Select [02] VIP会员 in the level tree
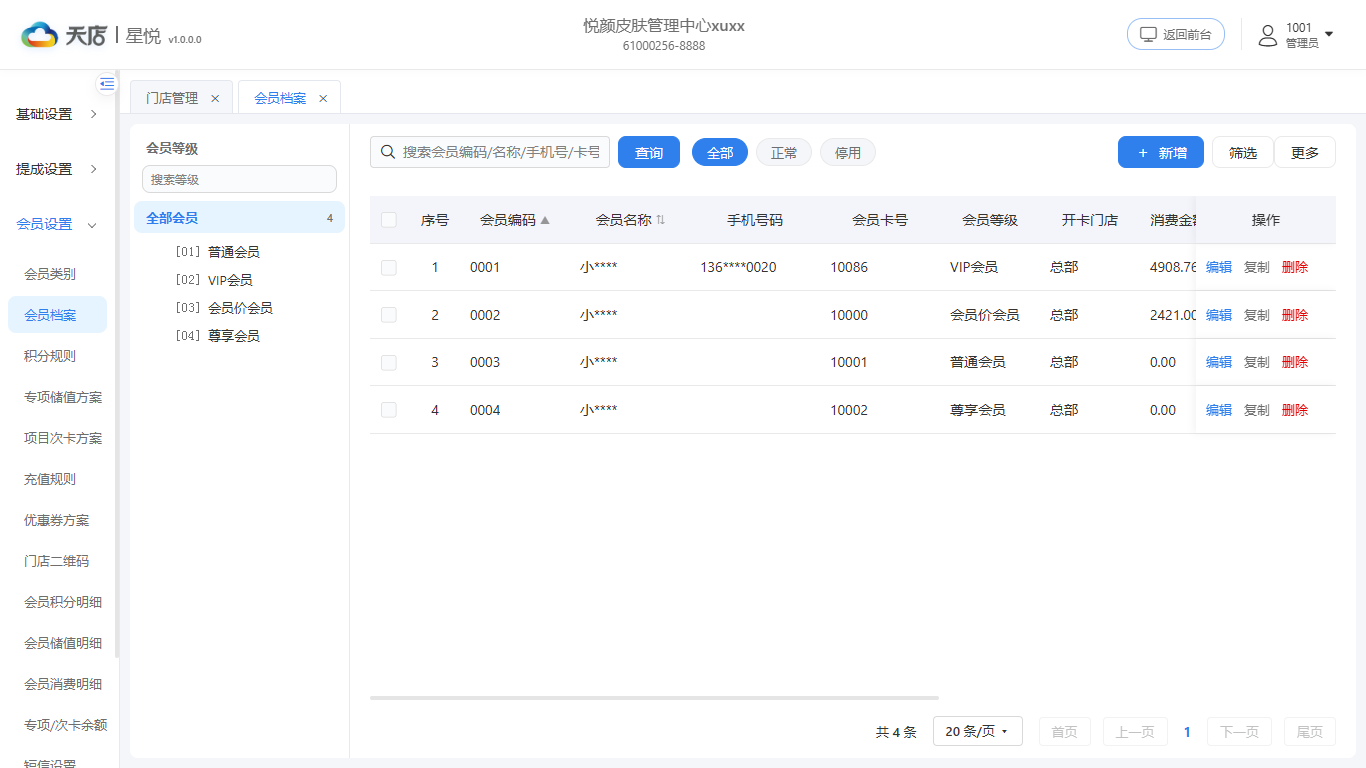 point(214,280)
